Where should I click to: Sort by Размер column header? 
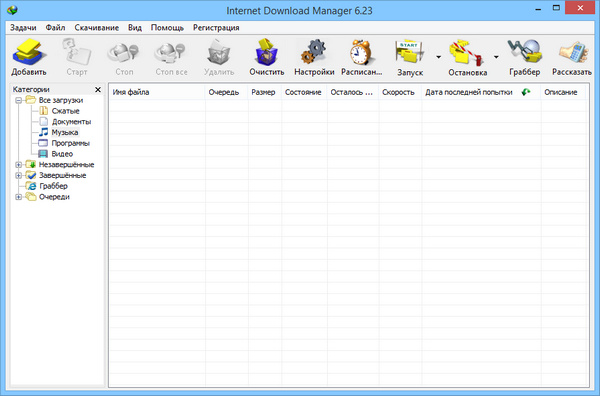pyautogui.click(x=265, y=92)
